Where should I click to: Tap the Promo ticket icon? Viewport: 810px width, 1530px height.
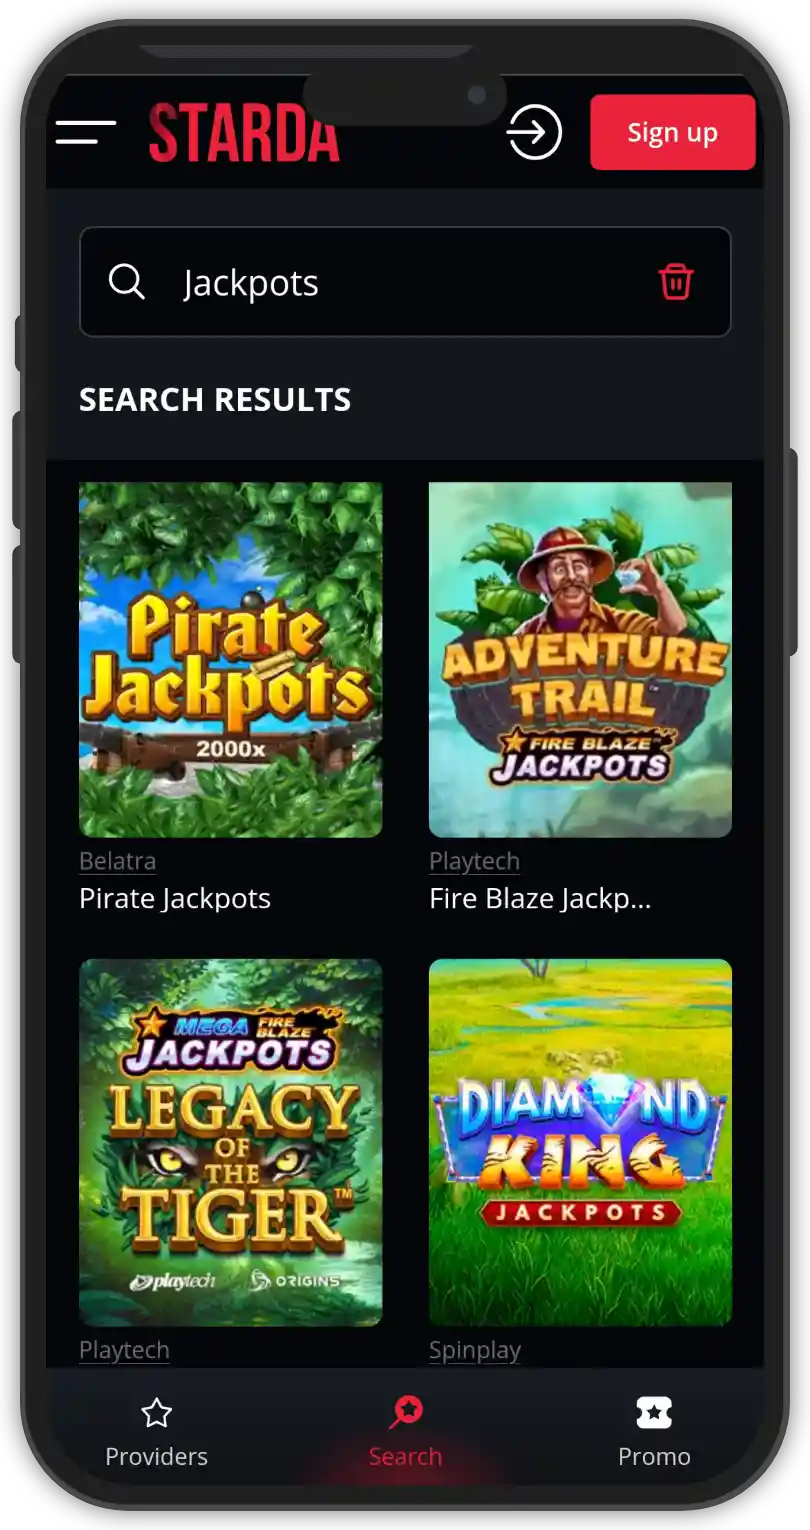click(x=654, y=1413)
